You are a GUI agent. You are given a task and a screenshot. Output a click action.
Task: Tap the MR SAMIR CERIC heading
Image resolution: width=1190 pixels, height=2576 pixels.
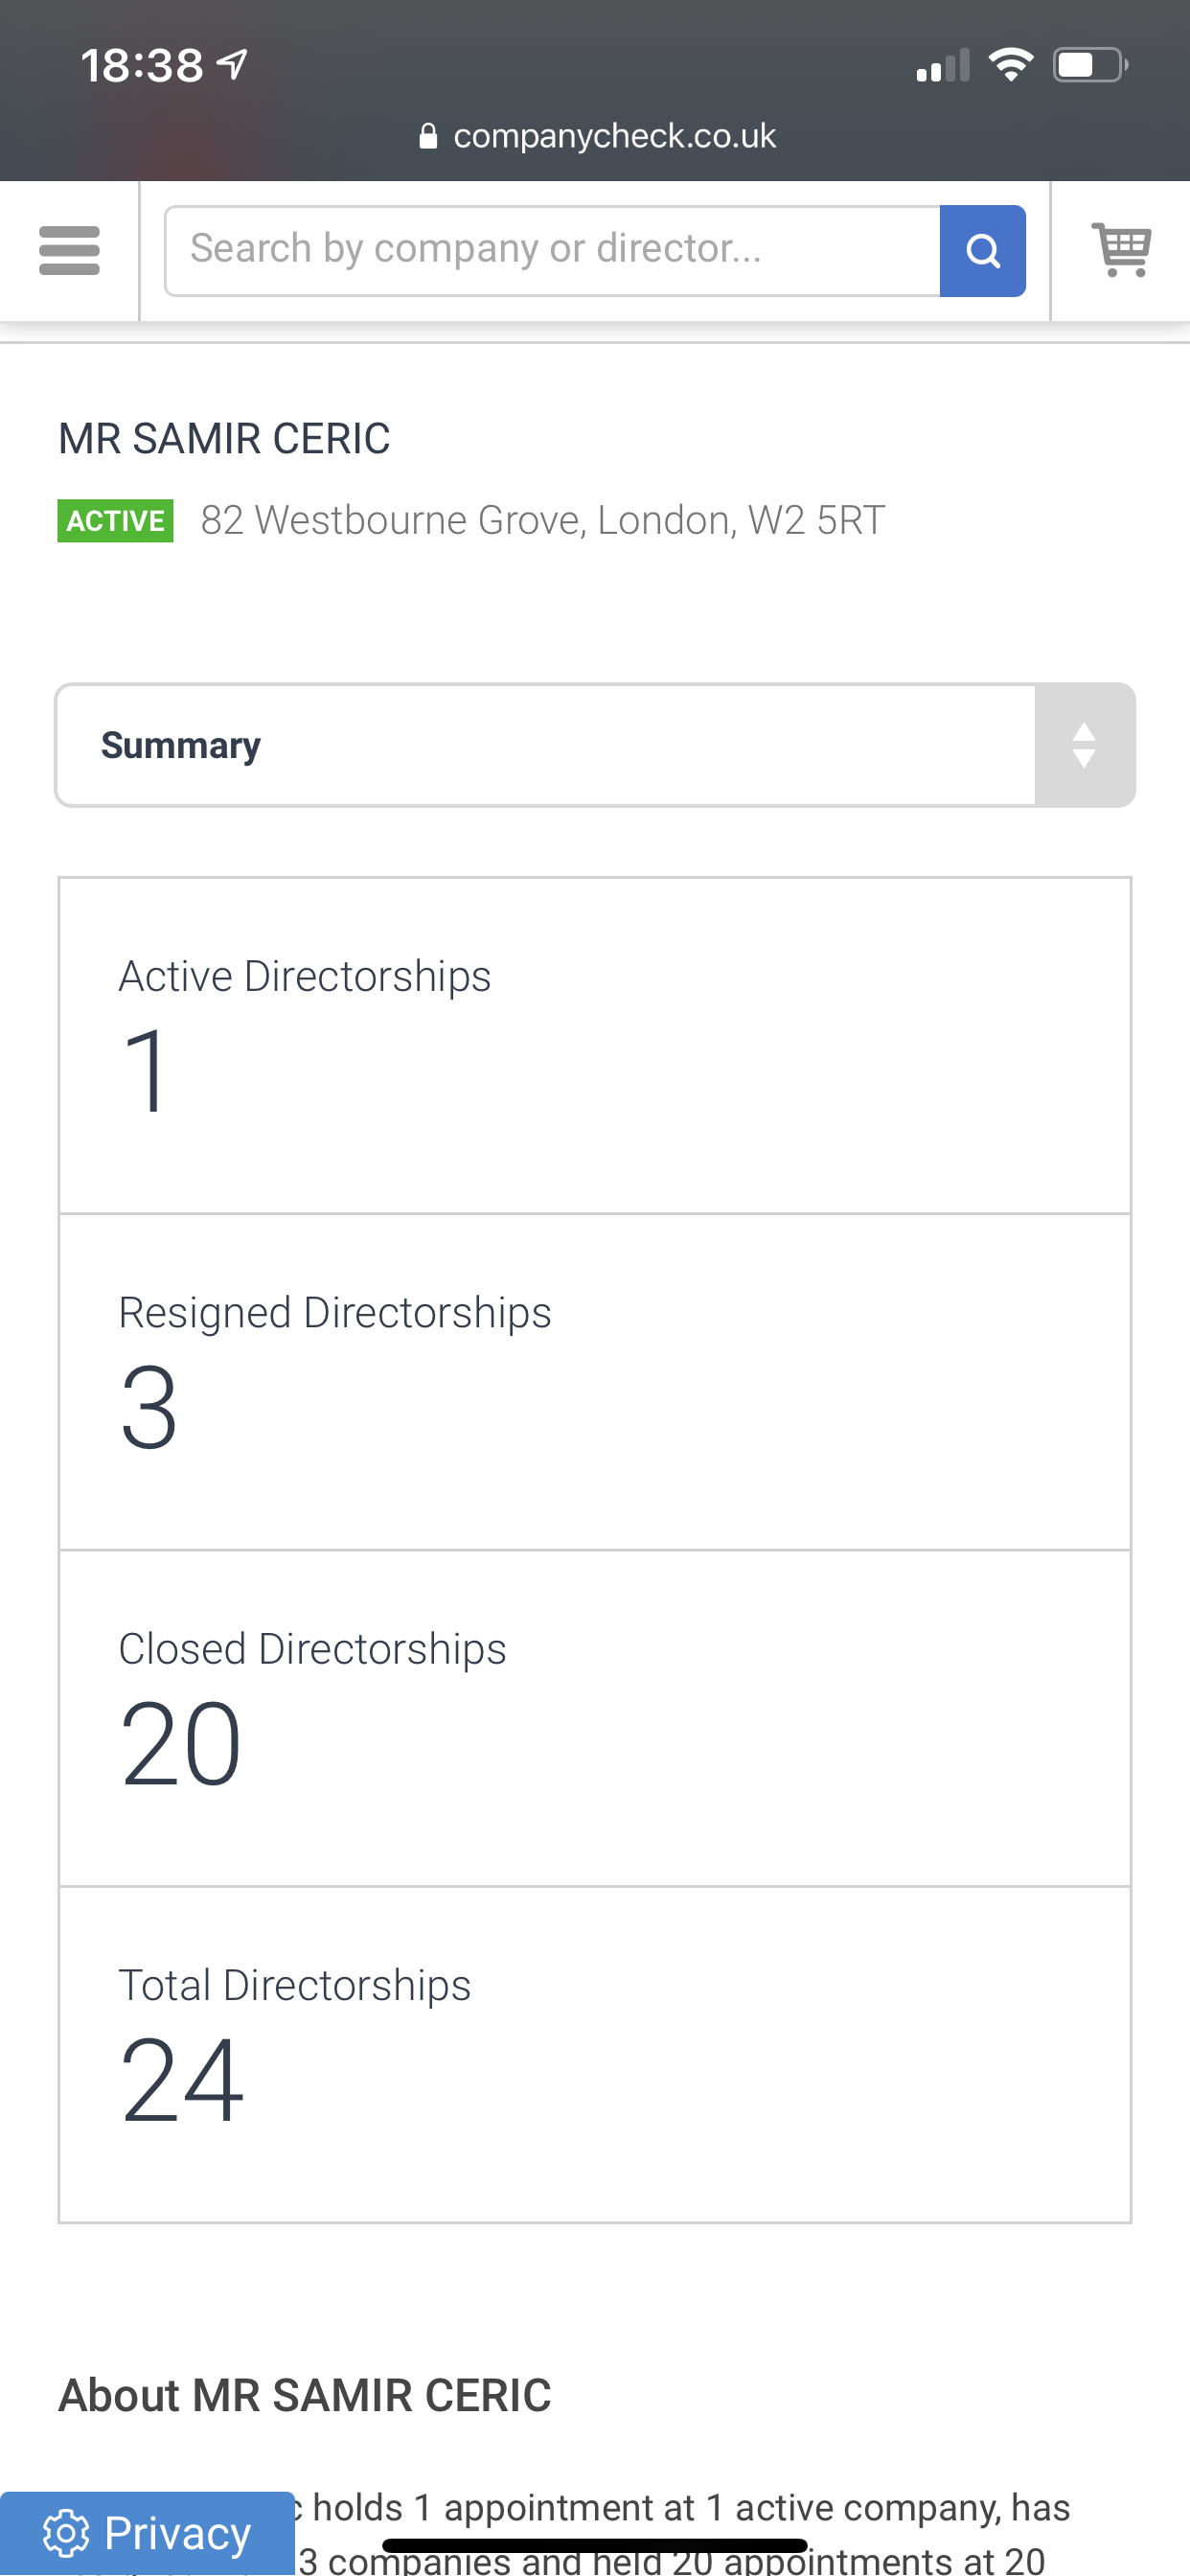[224, 439]
